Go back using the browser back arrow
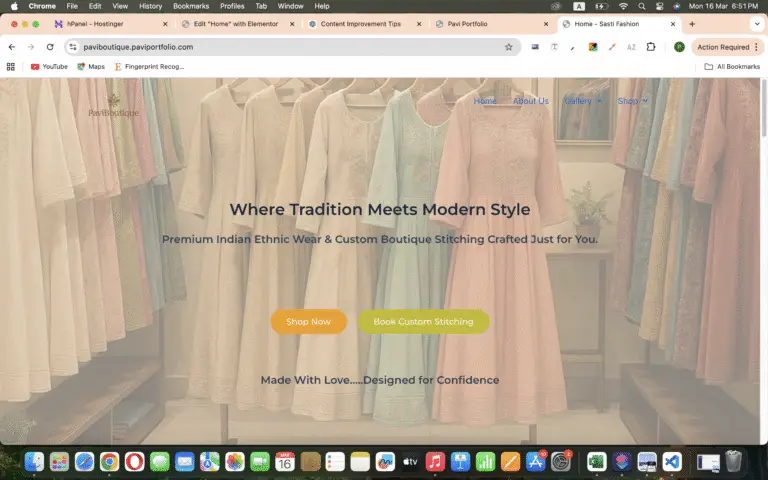The image size is (768, 480). click(12, 47)
